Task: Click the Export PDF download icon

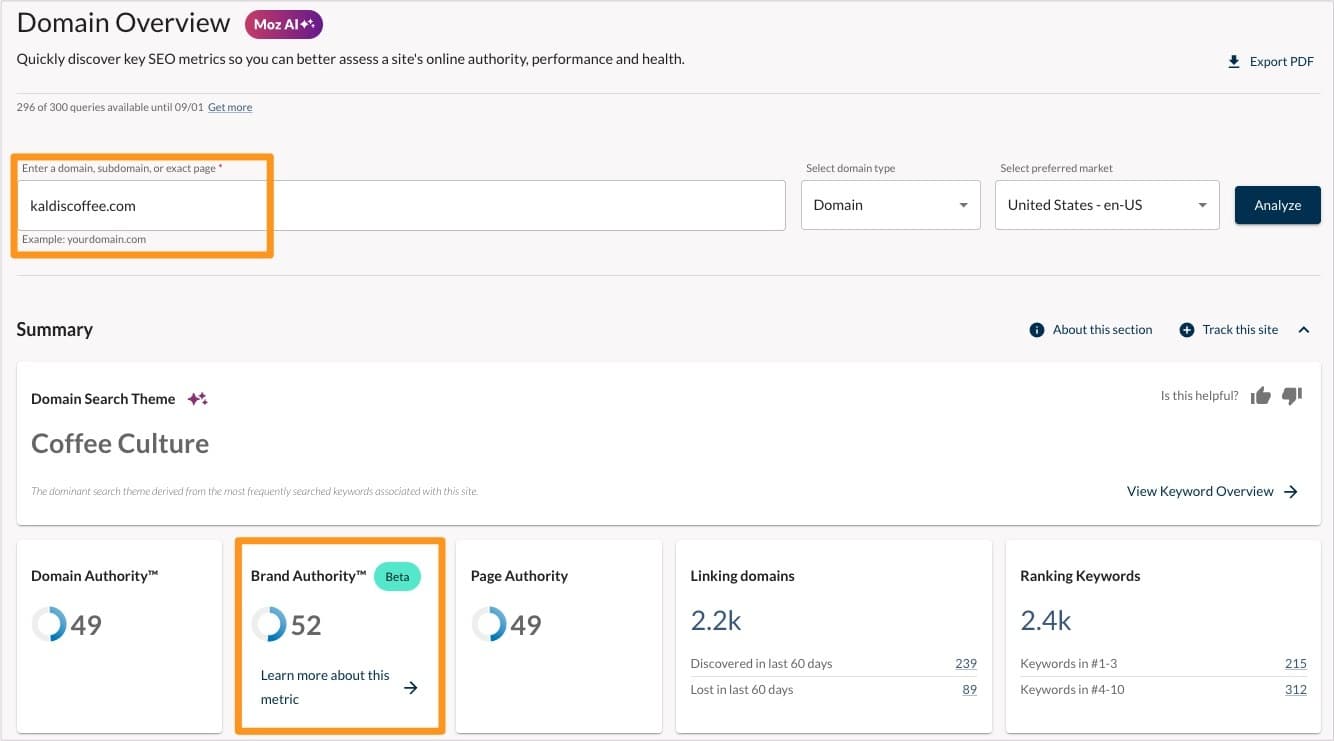Action: (x=1233, y=62)
